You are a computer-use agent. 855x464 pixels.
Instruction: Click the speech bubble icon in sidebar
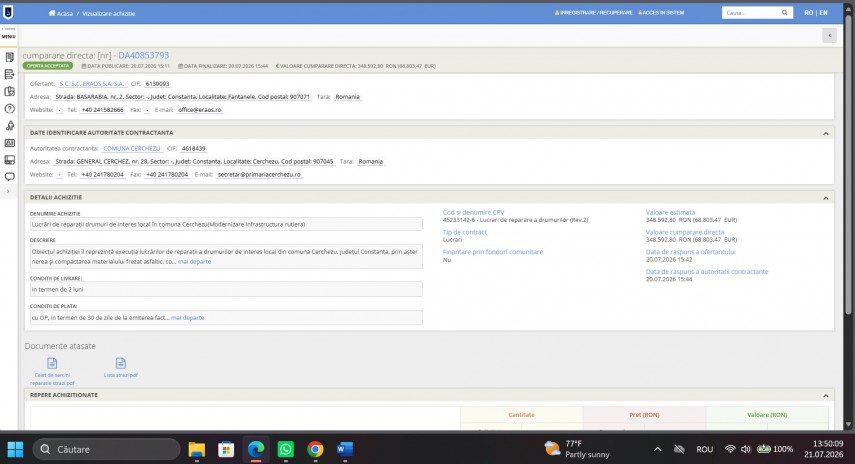(x=9, y=177)
